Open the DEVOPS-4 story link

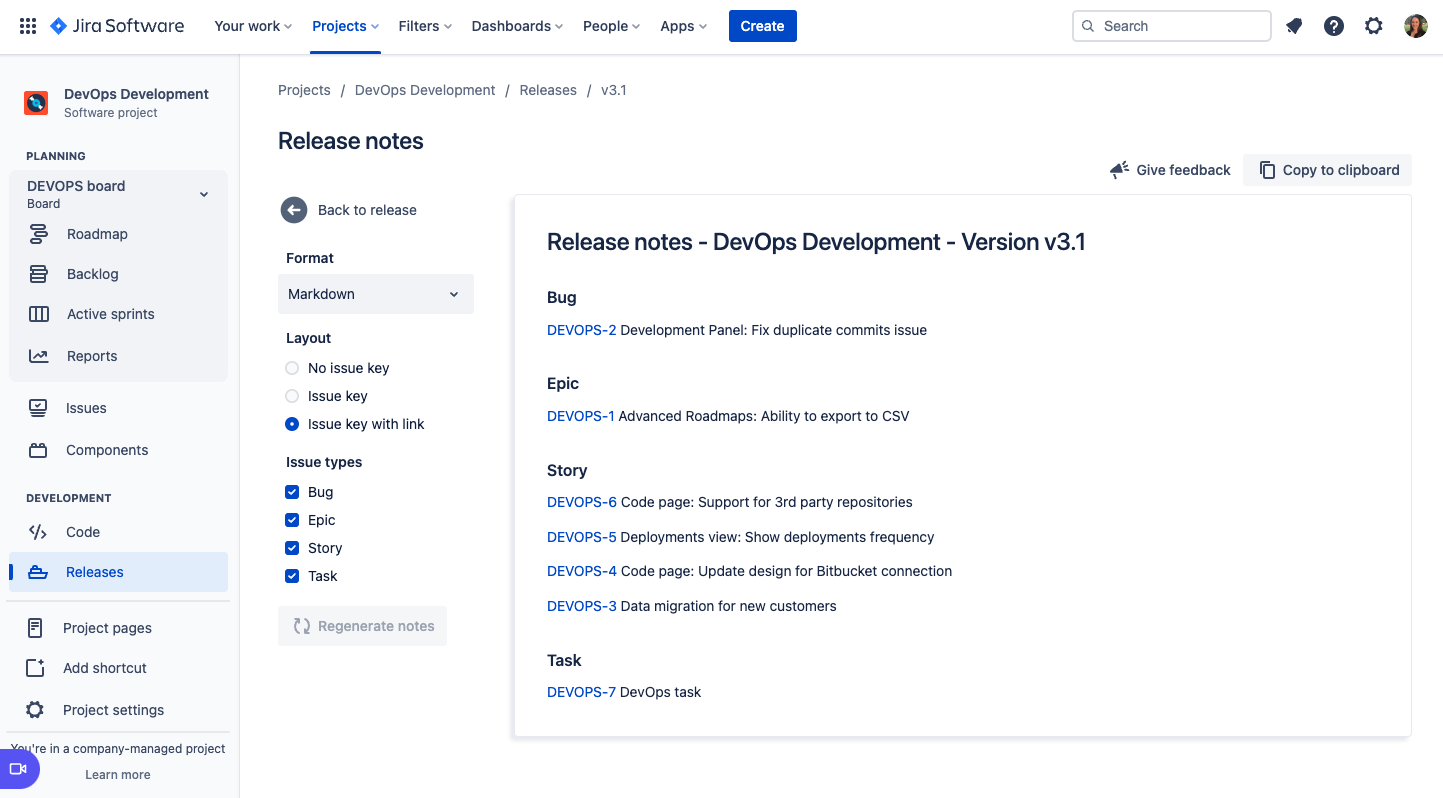[x=582, y=571]
